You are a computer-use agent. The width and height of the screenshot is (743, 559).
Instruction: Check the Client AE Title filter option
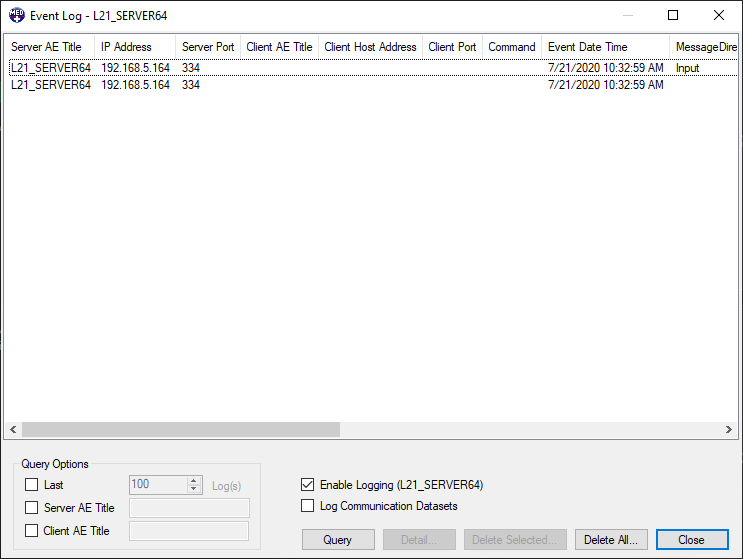pos(32,531)
